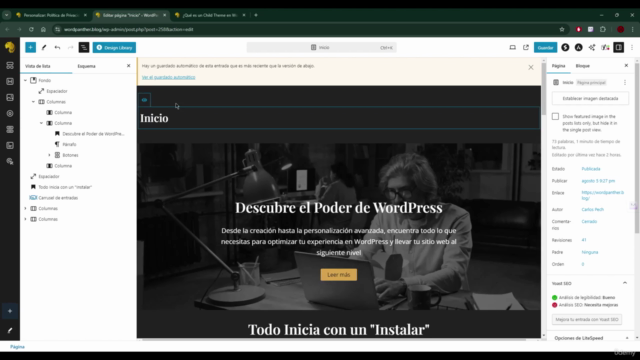Switch to the Vista de lista tab

point(38,66)
